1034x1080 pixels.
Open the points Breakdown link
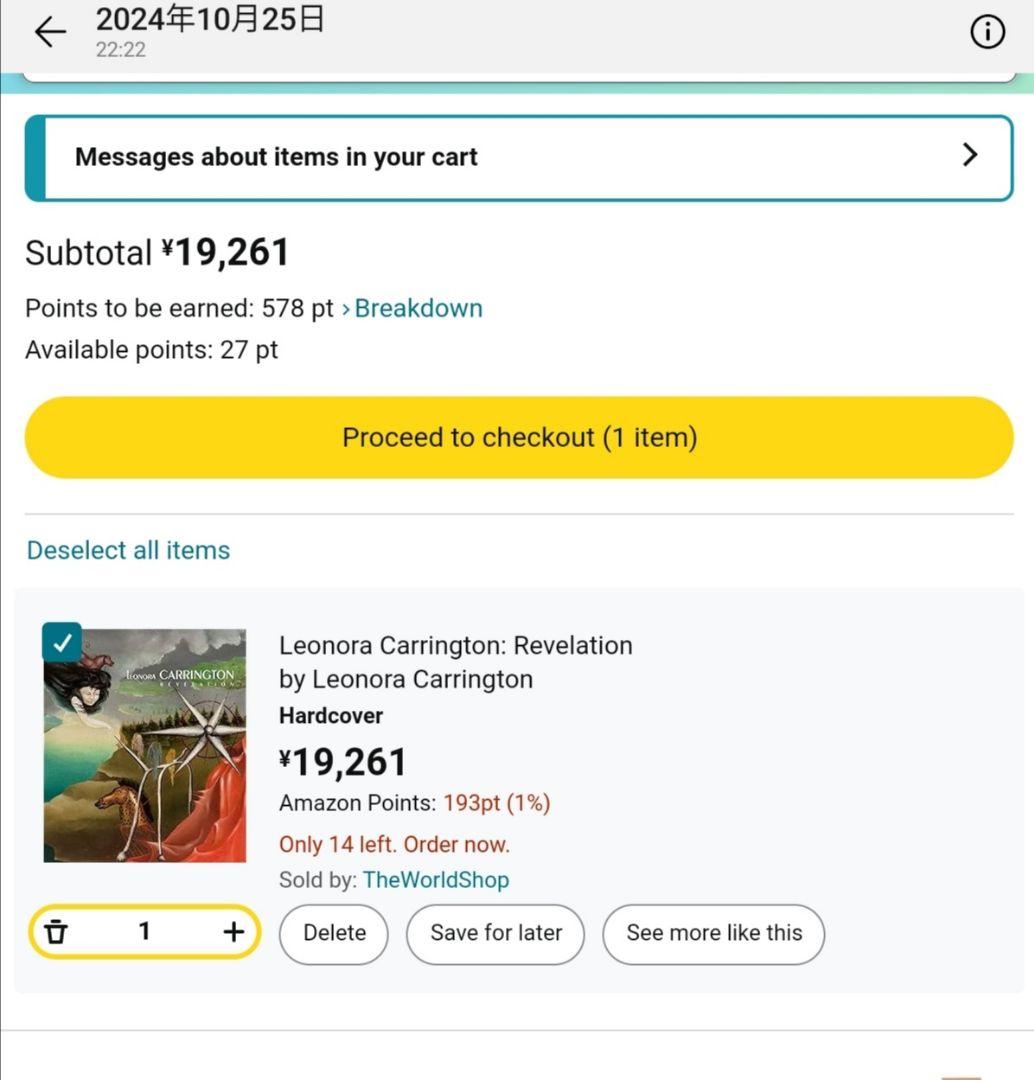pos(418,308)
